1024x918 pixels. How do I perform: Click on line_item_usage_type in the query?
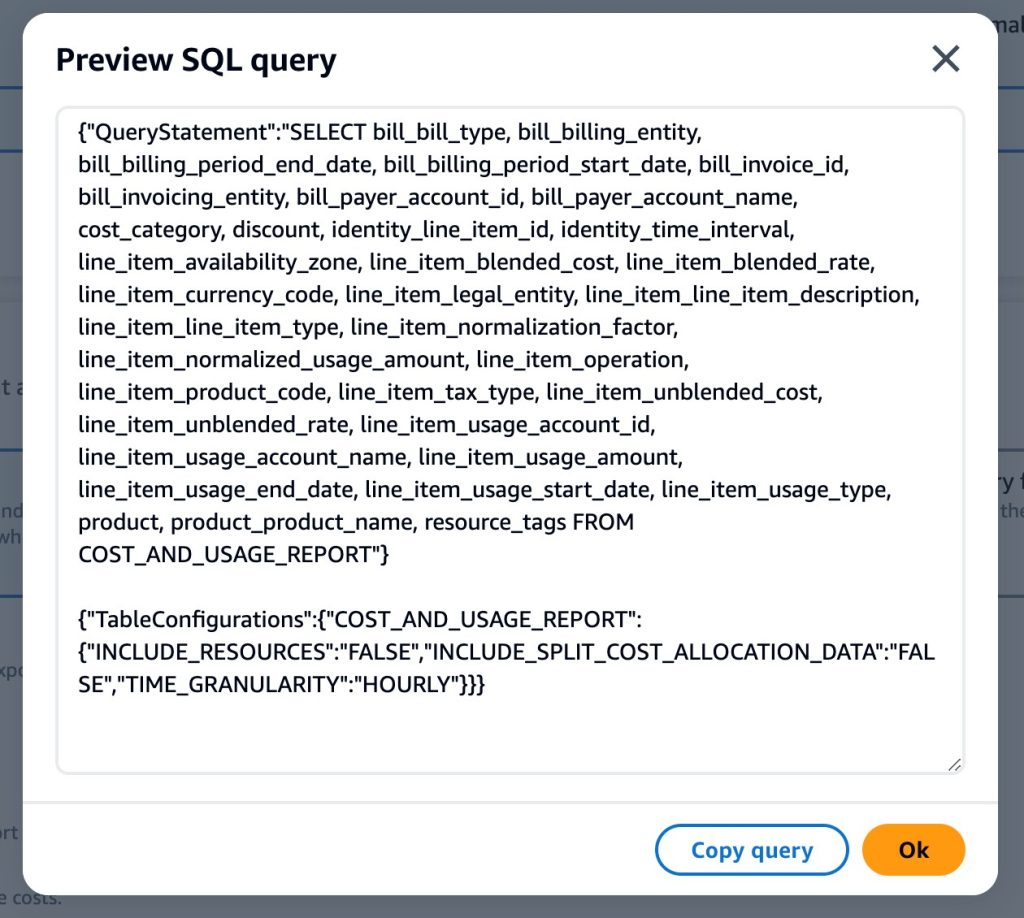click(773, 490)
